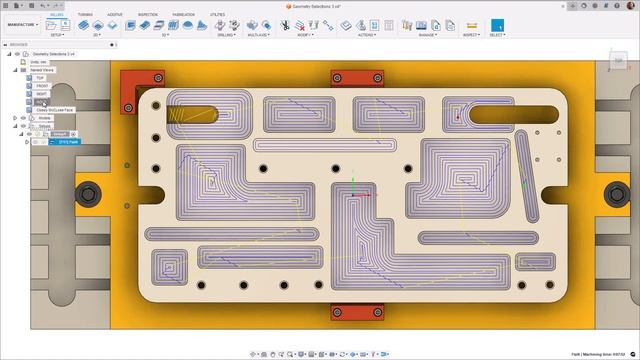Image resolution: width=640 pixels, height=360 pixels.
Task: Open the DRILLING dropdown menu
Action: pos(227,35)
